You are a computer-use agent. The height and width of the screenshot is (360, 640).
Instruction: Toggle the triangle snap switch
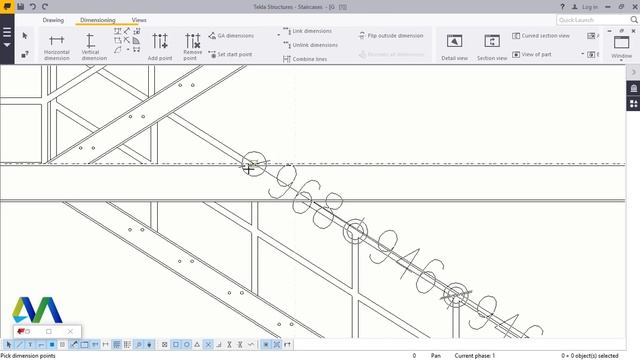tap(197, 344)
